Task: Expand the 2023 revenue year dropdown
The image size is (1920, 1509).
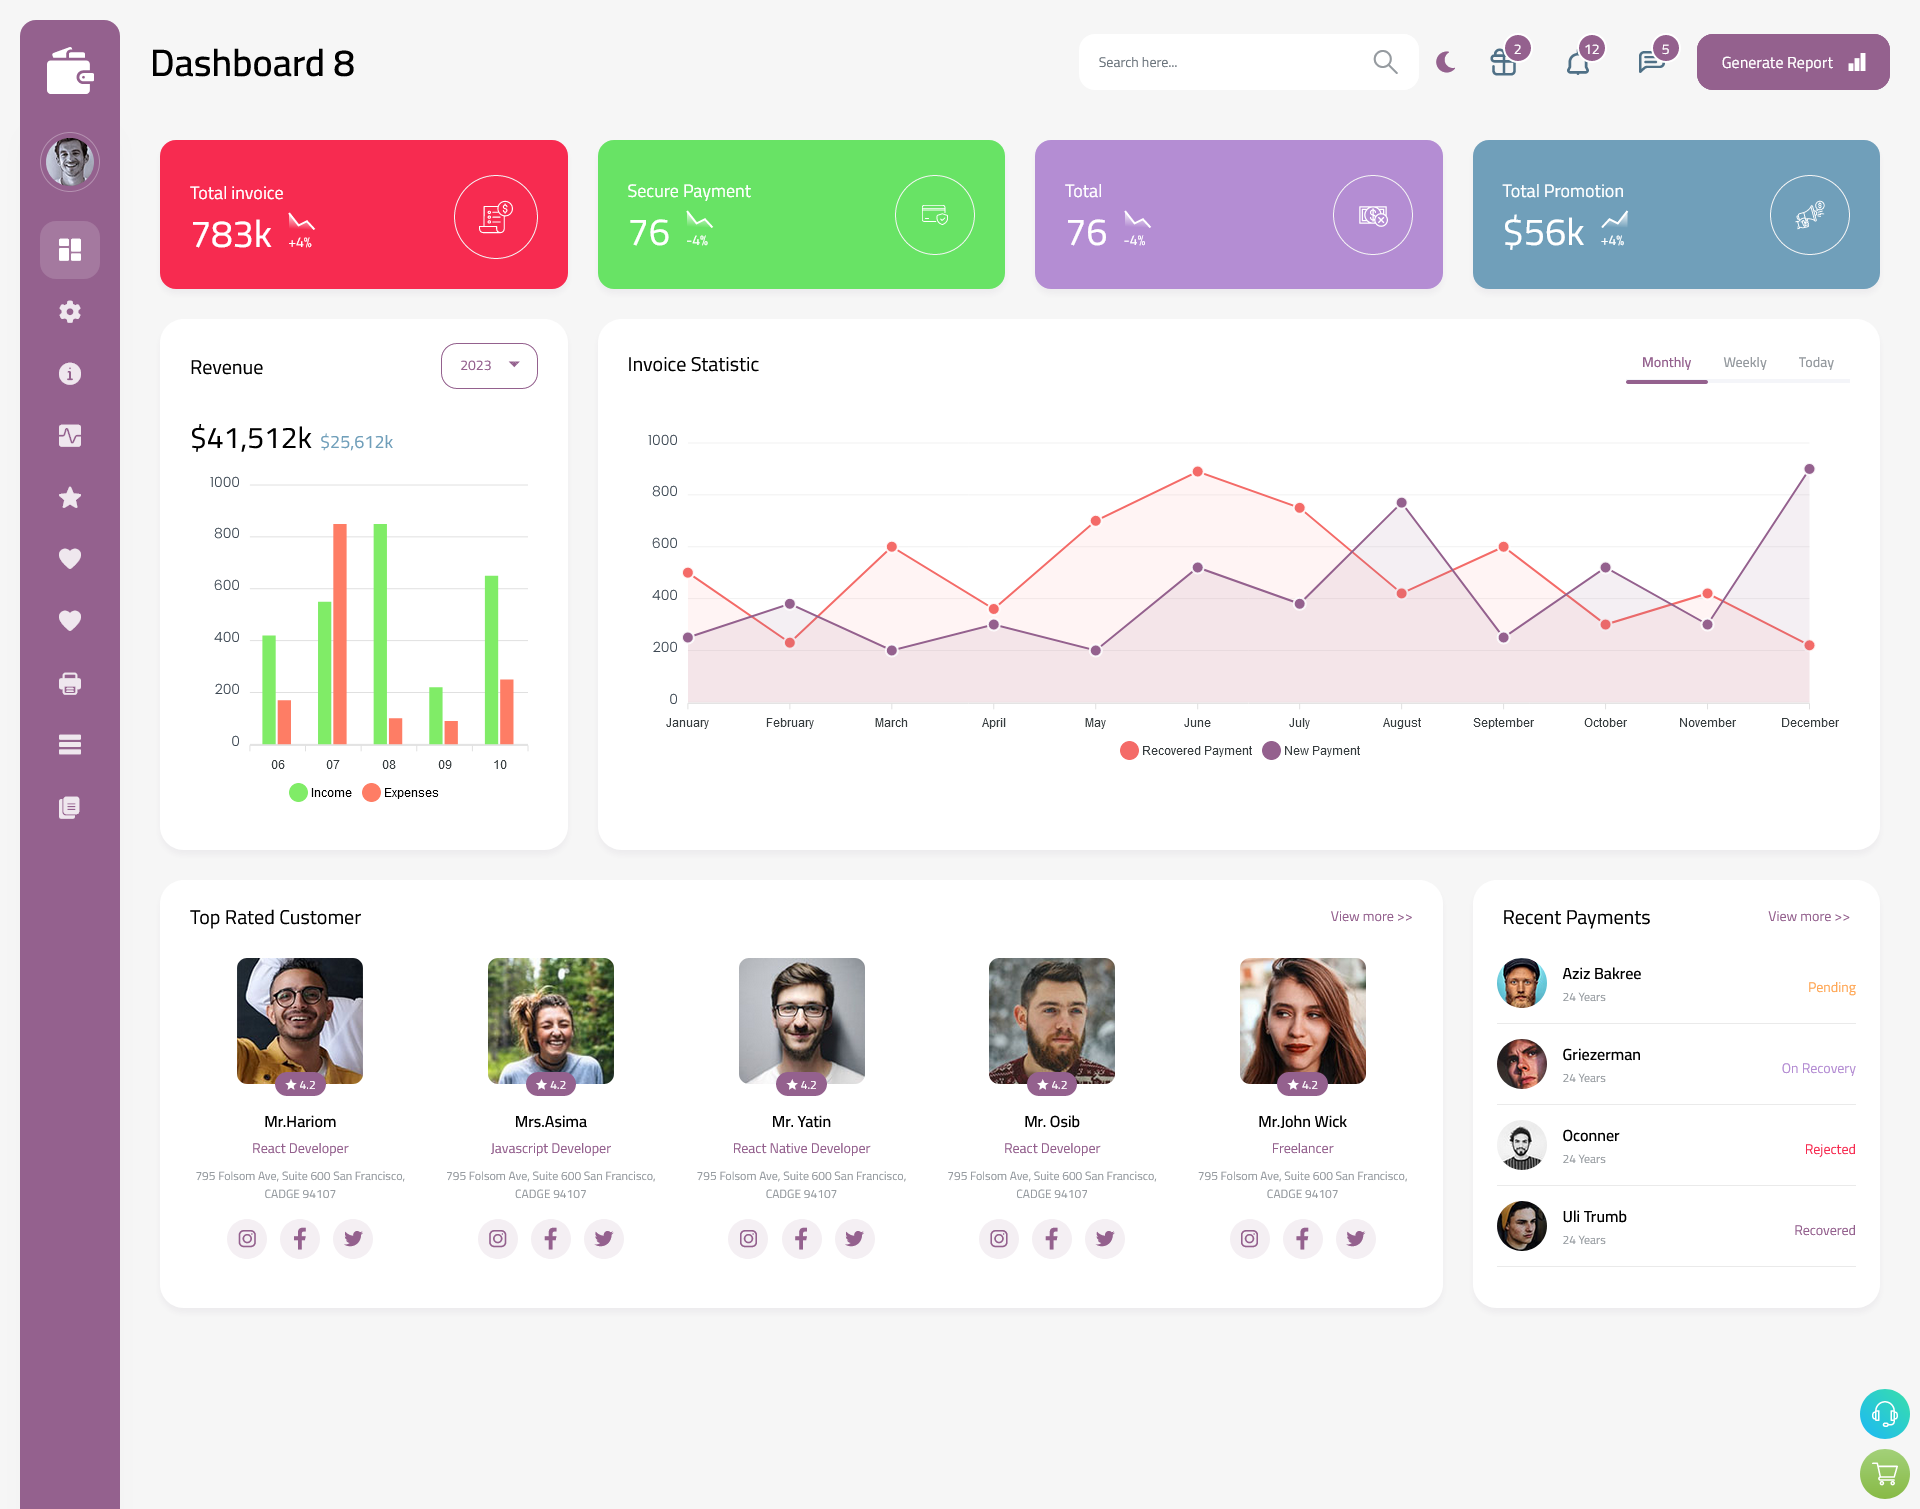Action: [488, 363]
